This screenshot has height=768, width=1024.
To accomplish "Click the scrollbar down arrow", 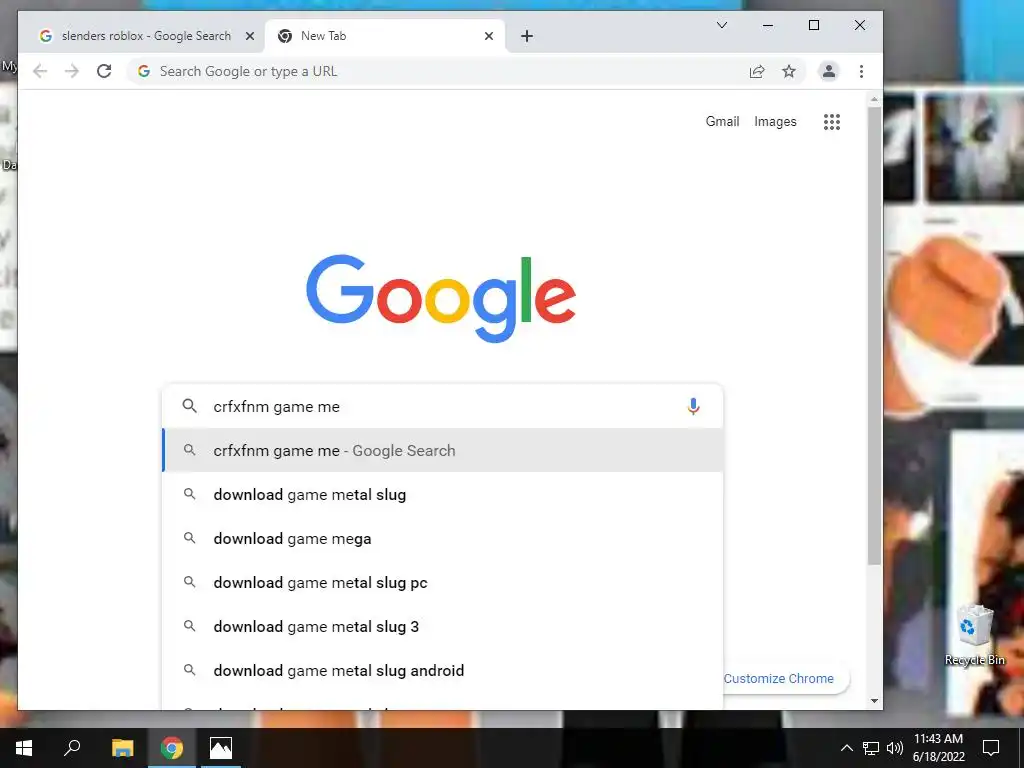I will tap(874, 701).
